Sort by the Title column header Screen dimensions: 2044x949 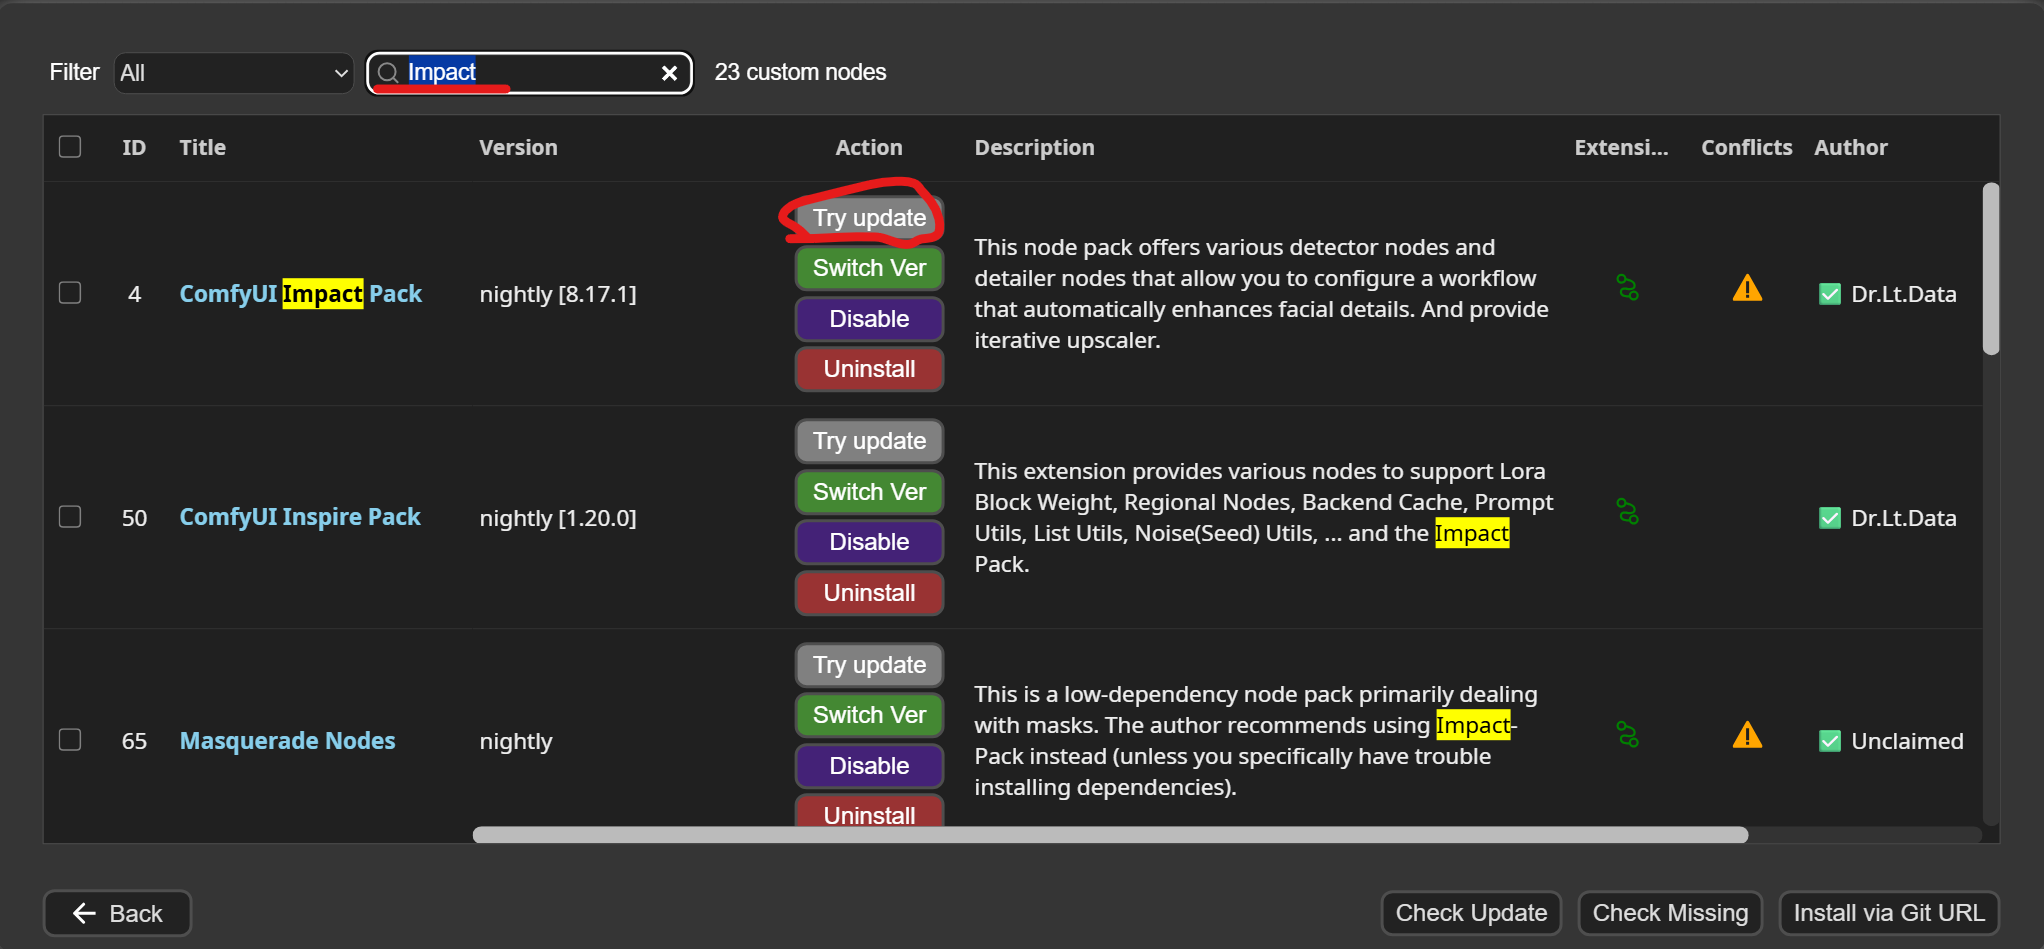pyautogui.click(x=203, y=148)
